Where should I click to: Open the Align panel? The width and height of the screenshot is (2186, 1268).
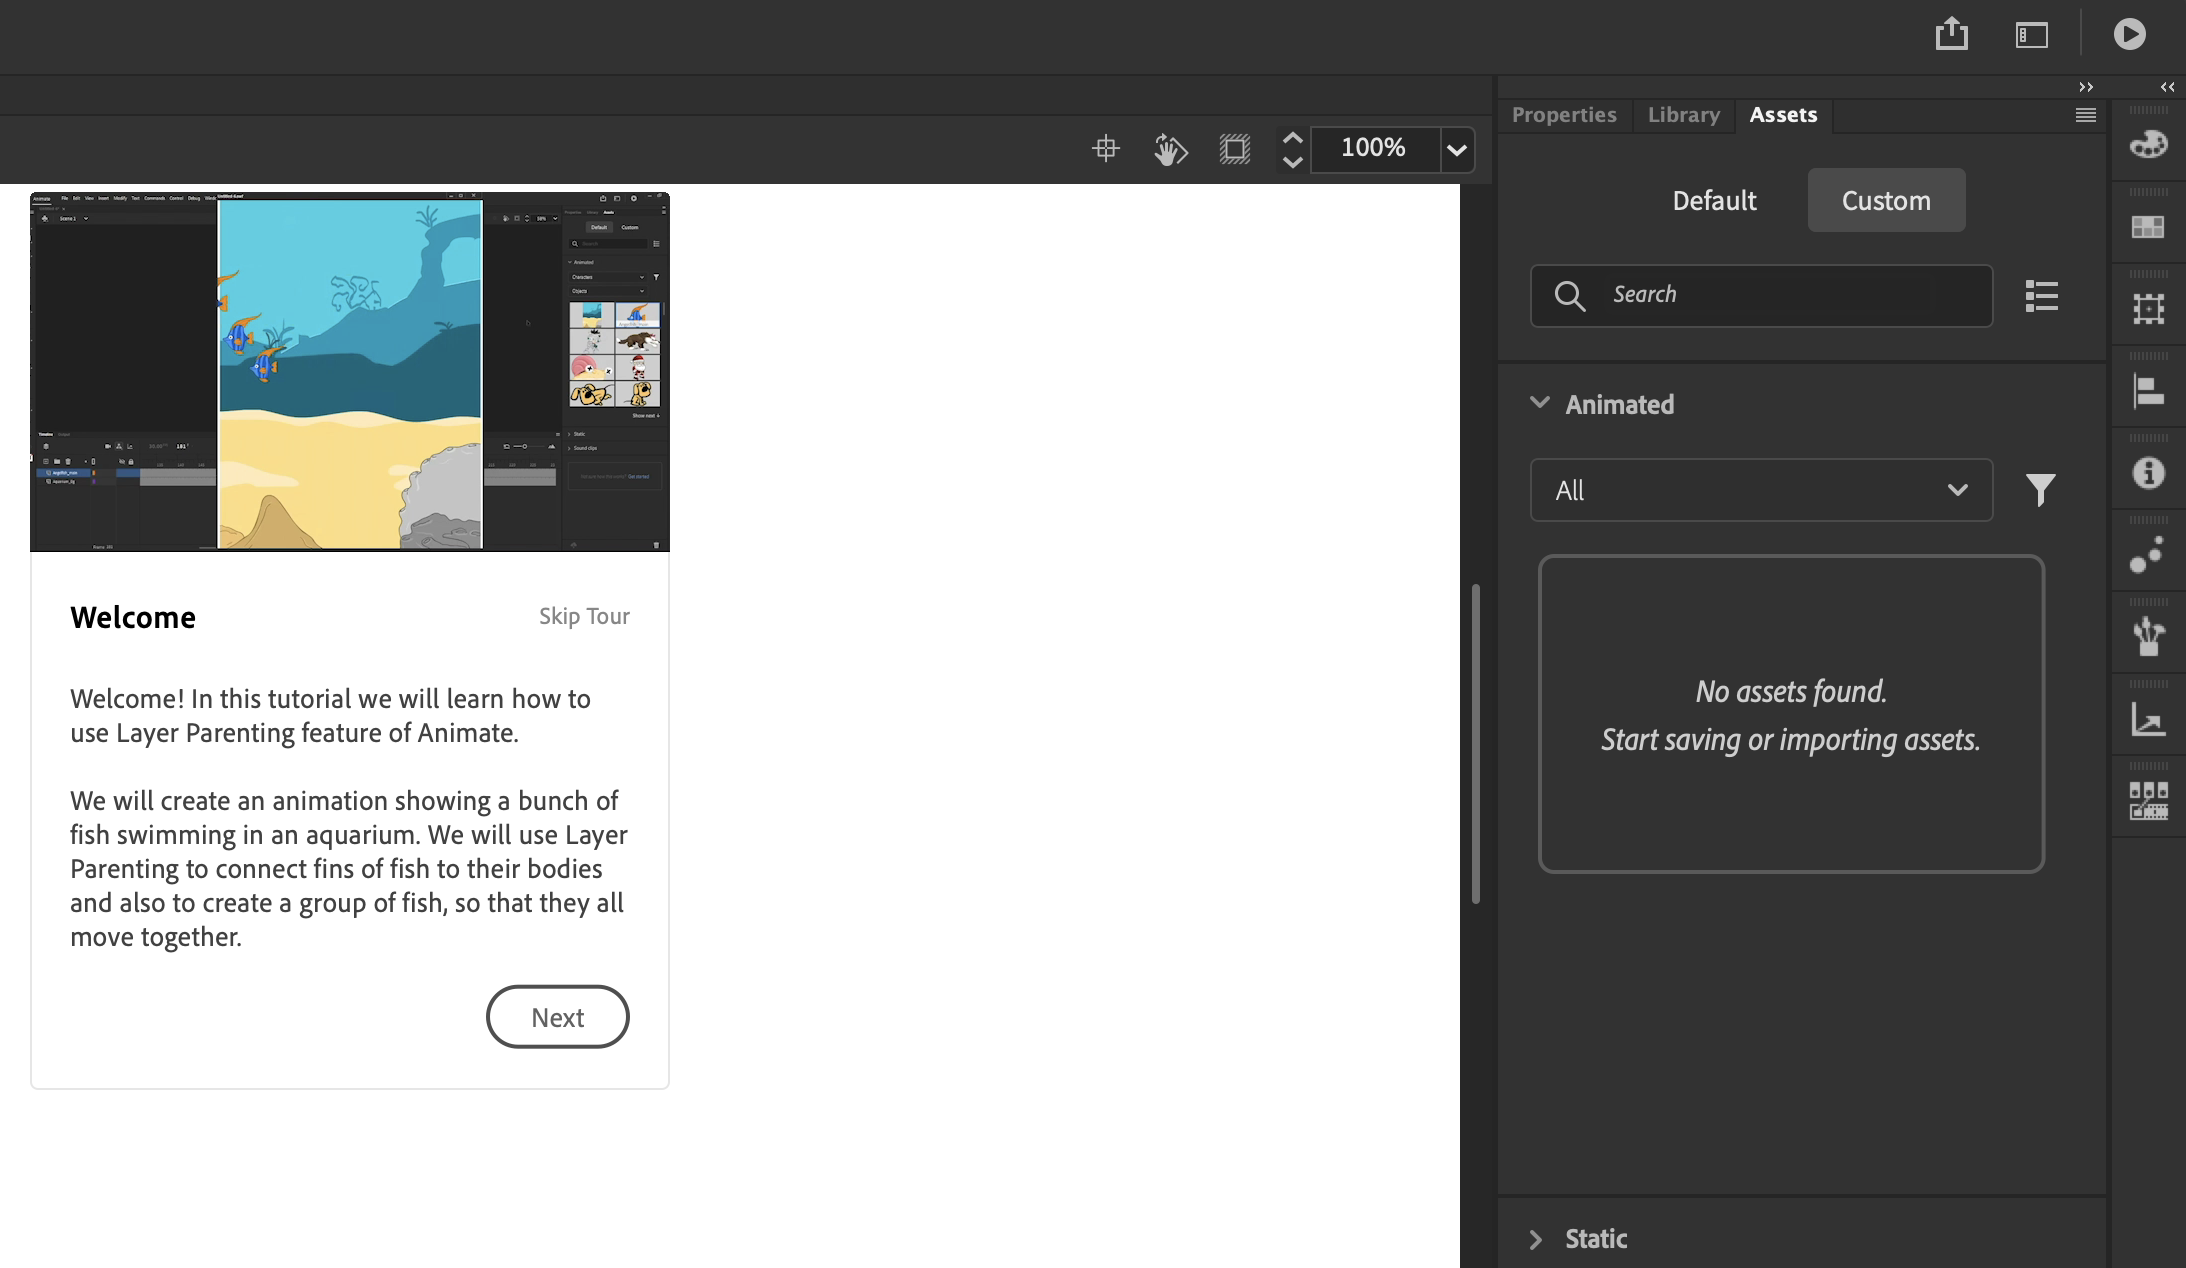pos(2150,389)
